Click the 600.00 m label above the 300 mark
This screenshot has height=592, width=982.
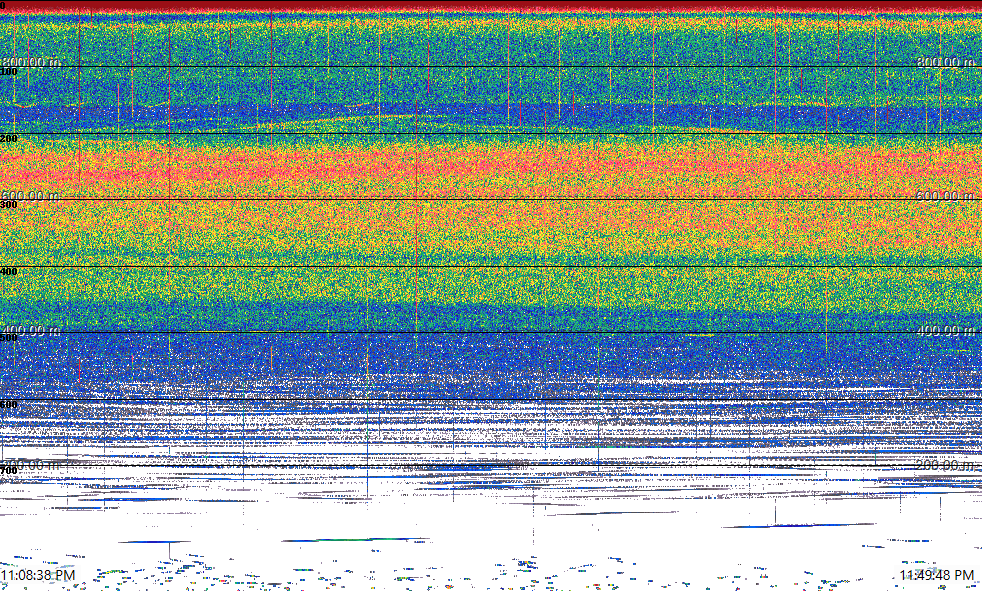pyautogui.click(x=31, y=195)
